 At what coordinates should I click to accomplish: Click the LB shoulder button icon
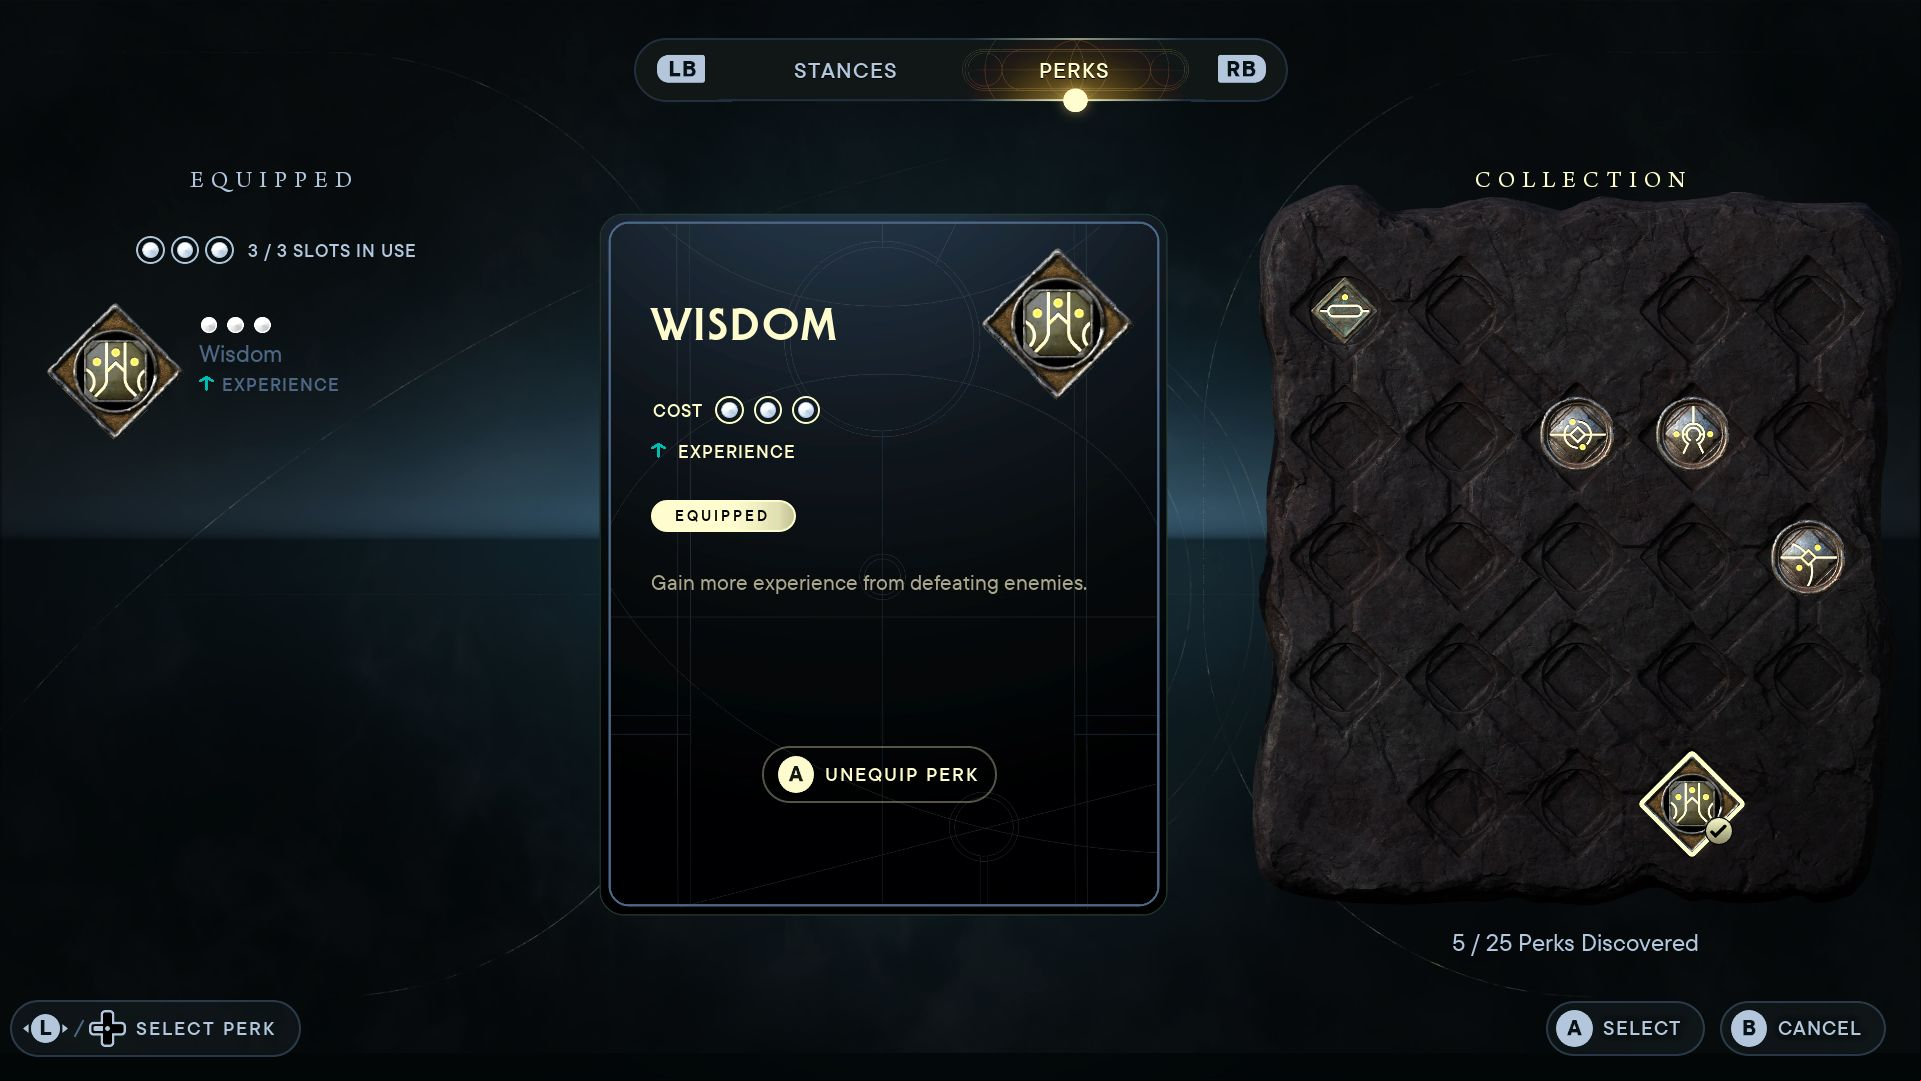pyautogui.click(x=681, y=69)
